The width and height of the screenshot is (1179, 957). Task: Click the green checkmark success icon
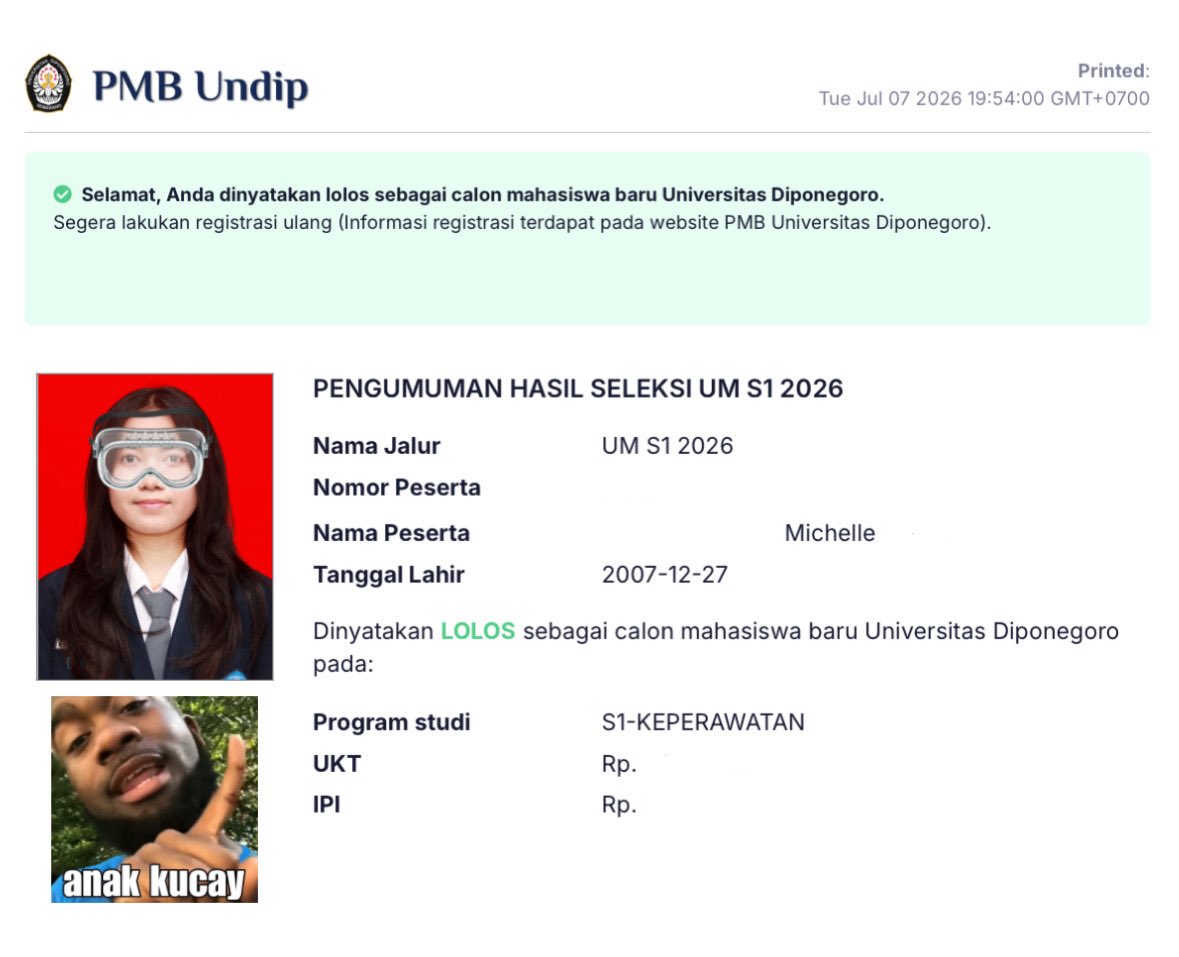[x=62, y=195]
